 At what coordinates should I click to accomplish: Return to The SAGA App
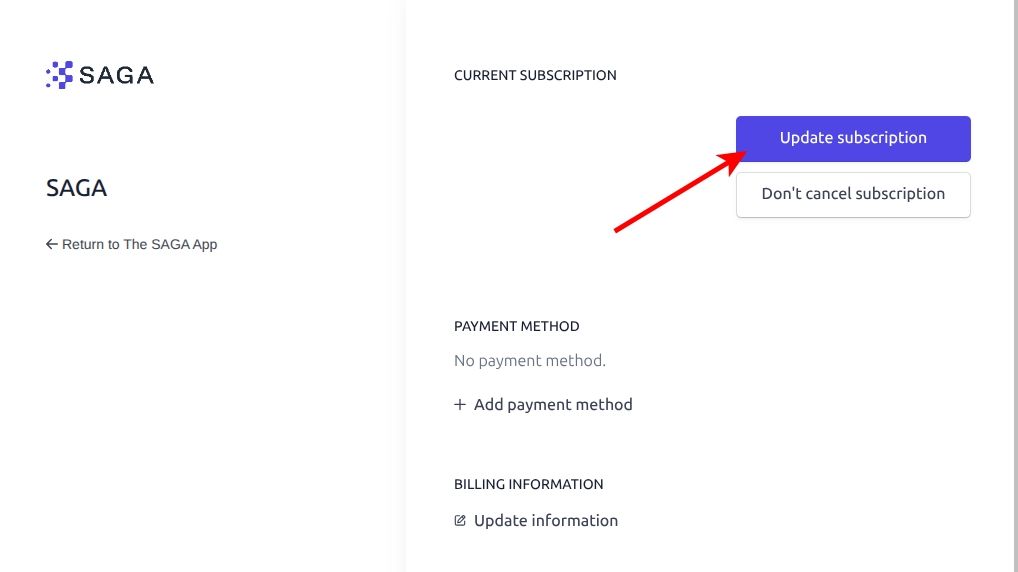[139, 244]
